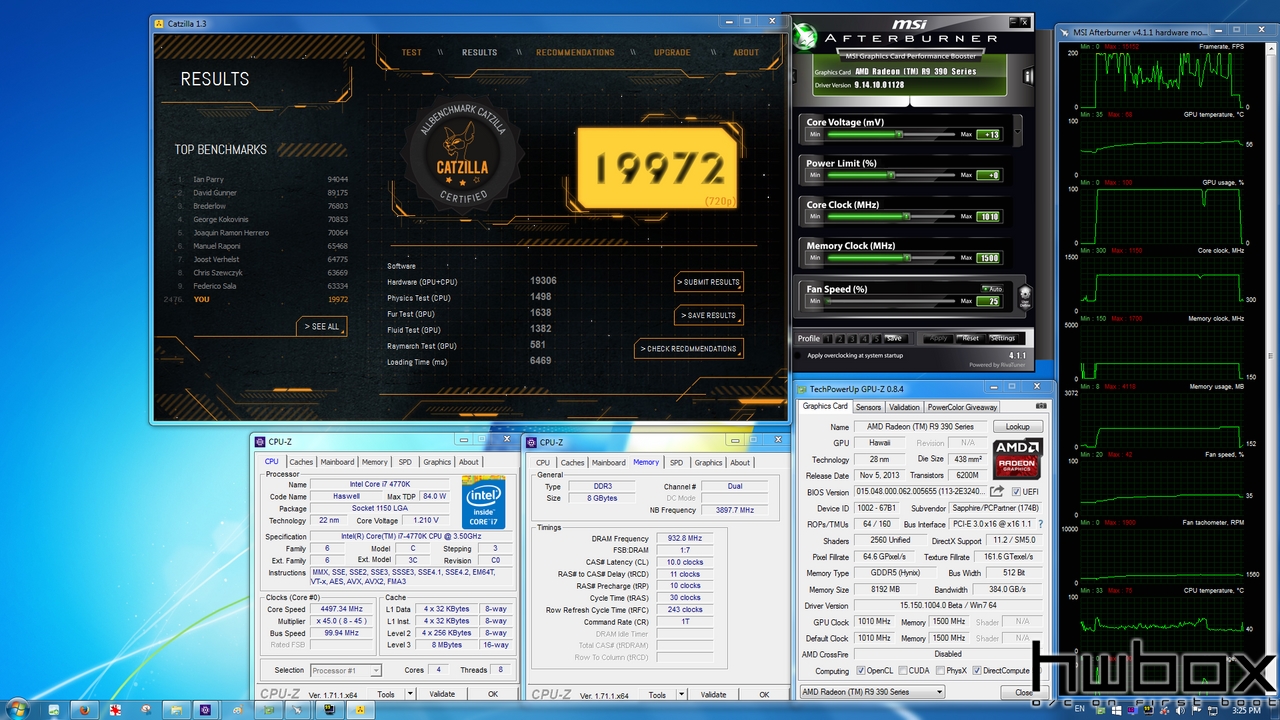Click Reset button in Afterburner
The image size is (1280, 720).
(970, 338)
